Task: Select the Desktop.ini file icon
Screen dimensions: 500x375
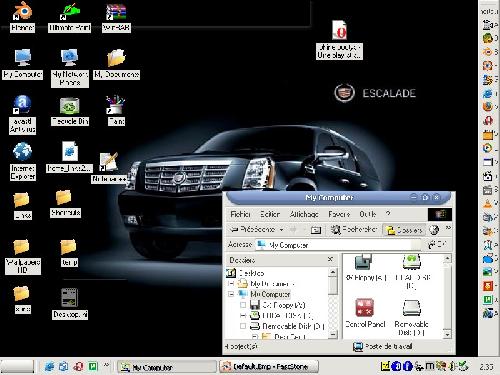Action: pyautogui.click(x=70, y=303)
